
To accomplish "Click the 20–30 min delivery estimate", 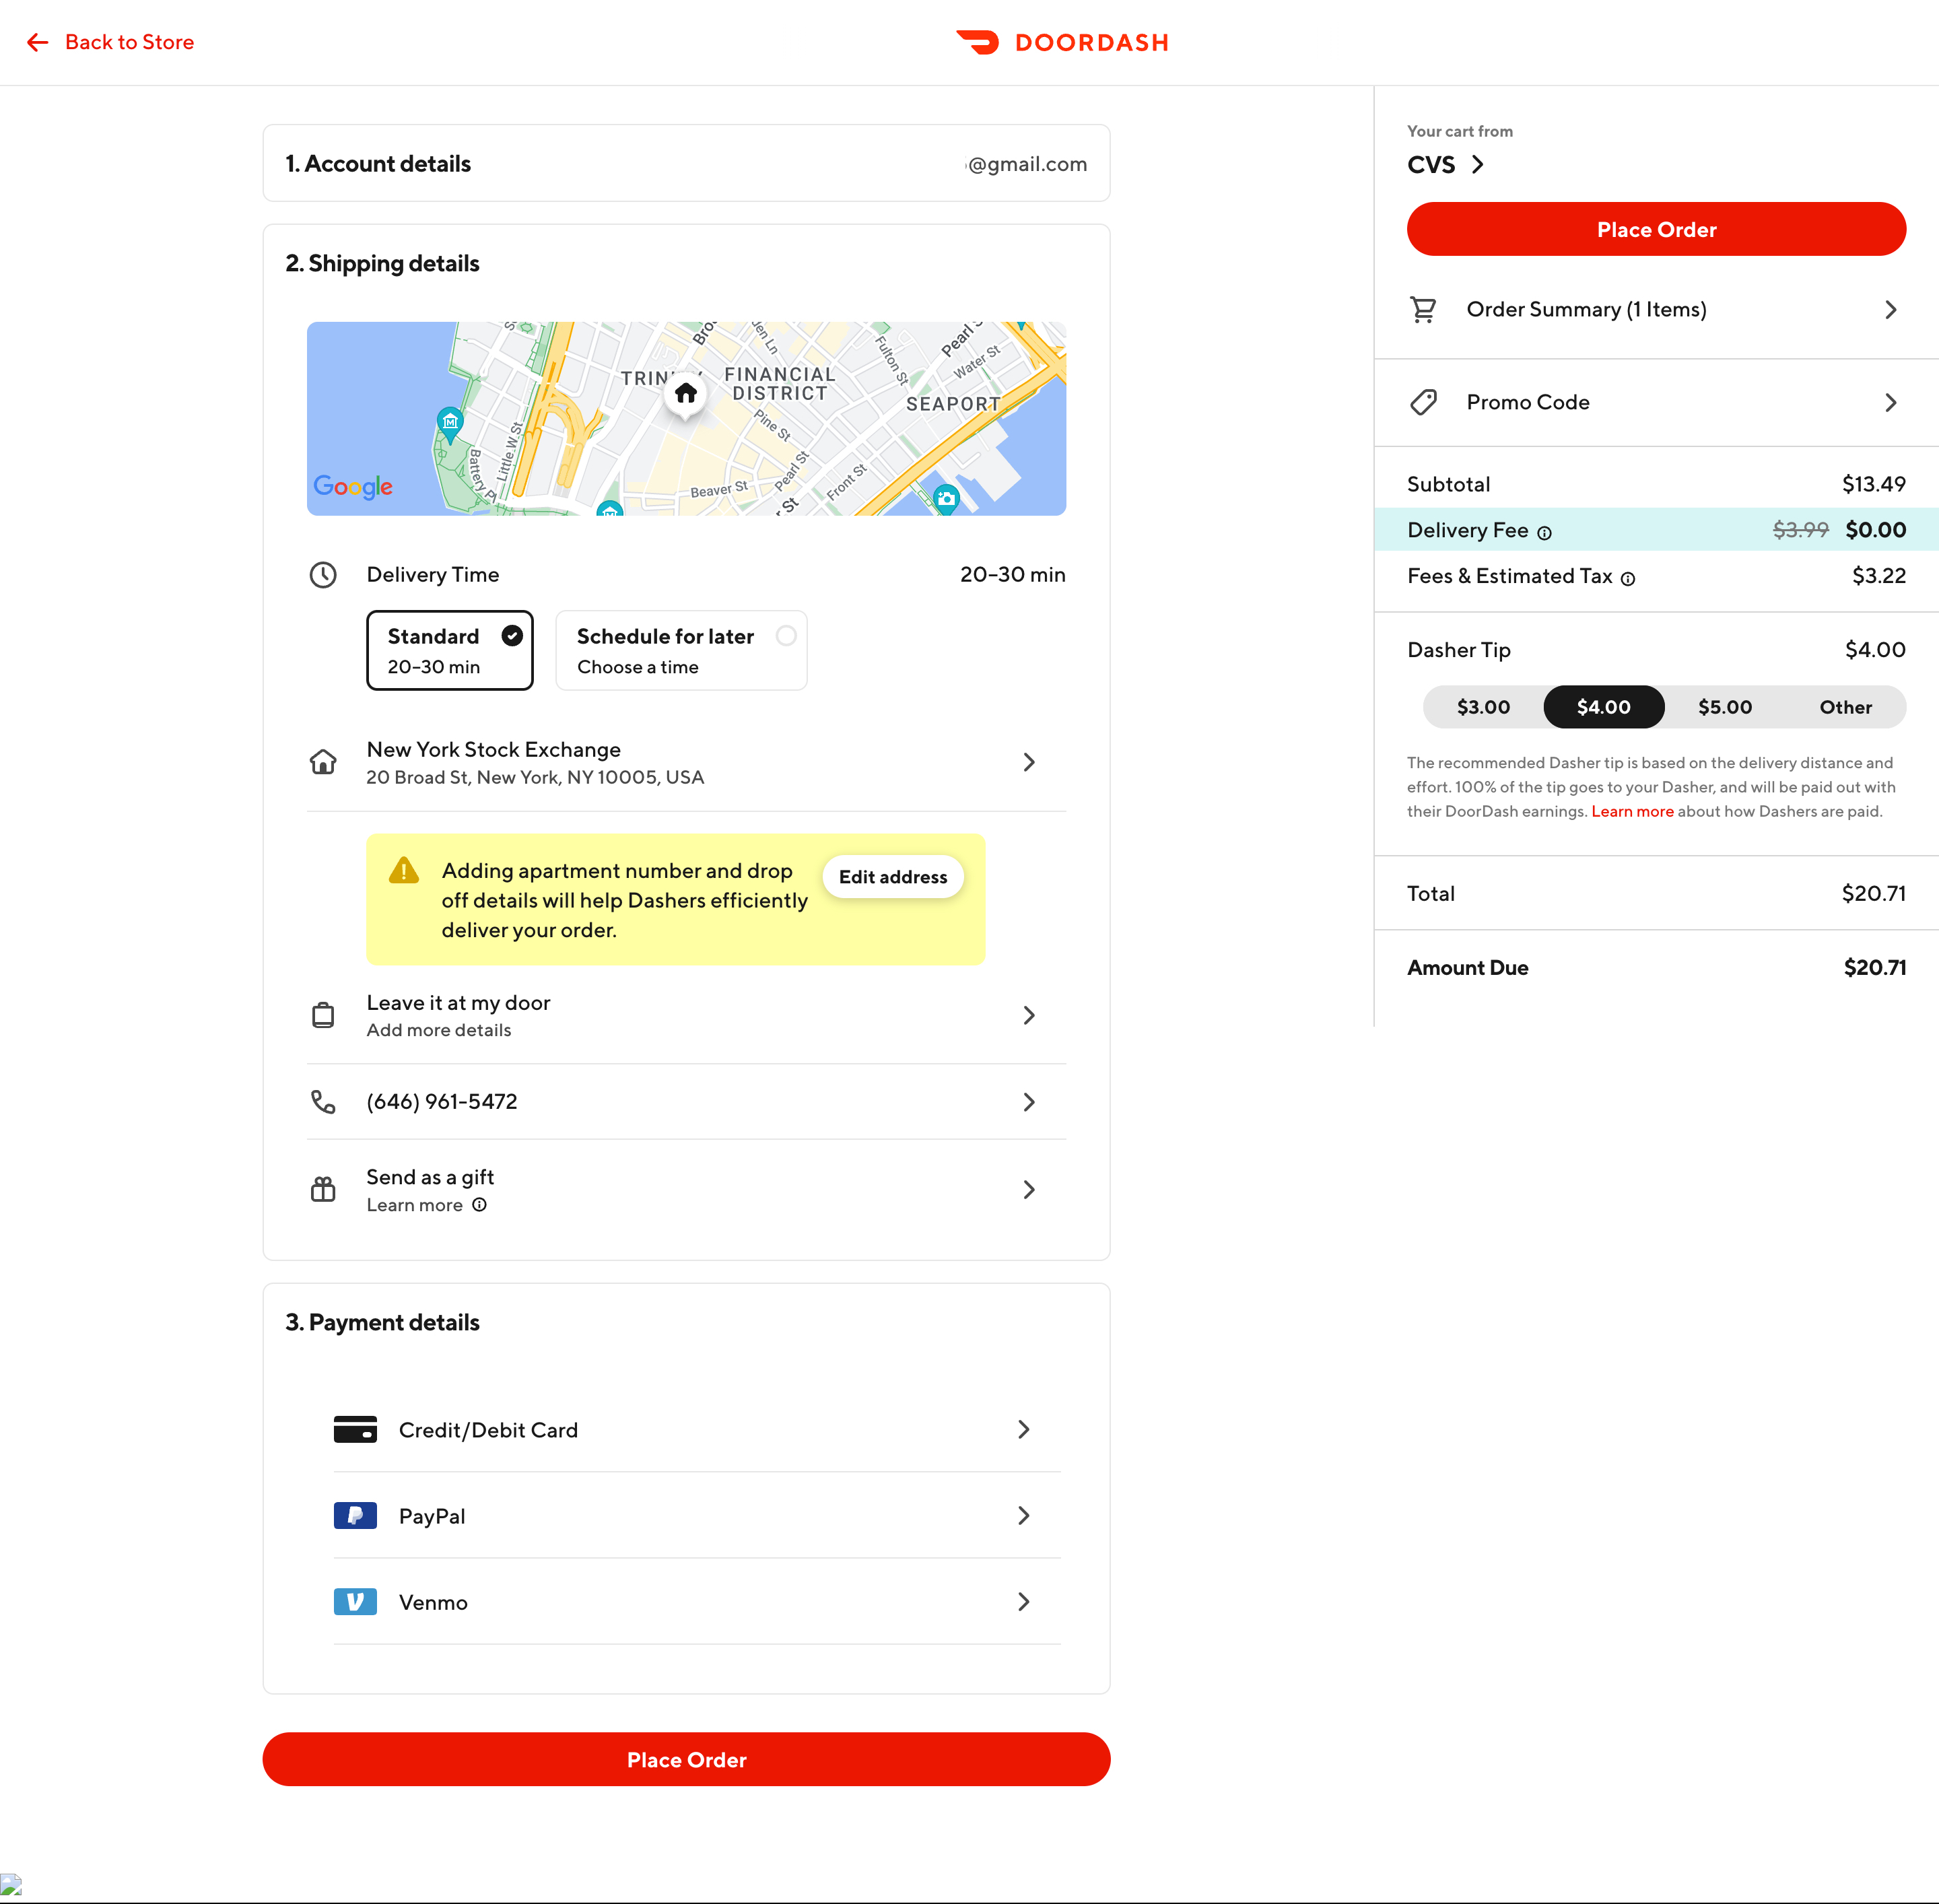I will tap(1012, 575).
